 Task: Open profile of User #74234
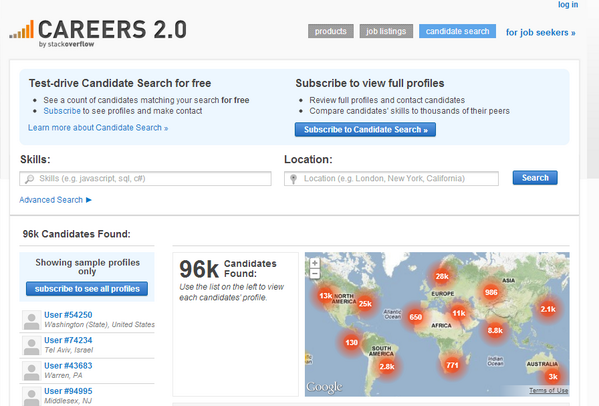pyautogui.click(x=68, y=340)
